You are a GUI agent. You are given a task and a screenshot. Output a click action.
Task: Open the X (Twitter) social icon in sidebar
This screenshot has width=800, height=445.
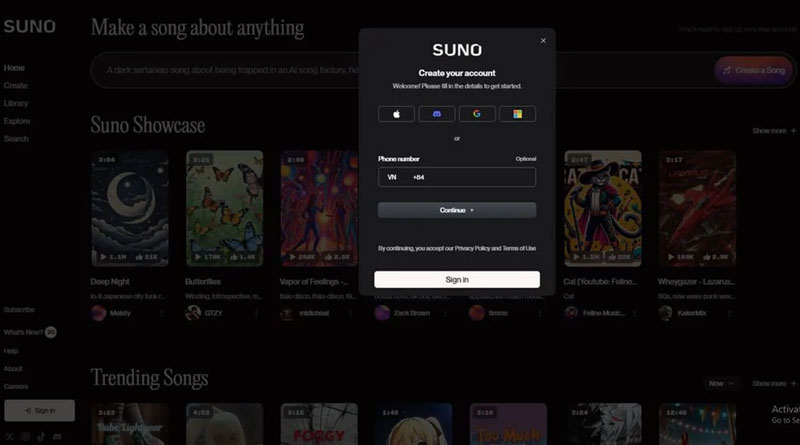tap(9, 437)
